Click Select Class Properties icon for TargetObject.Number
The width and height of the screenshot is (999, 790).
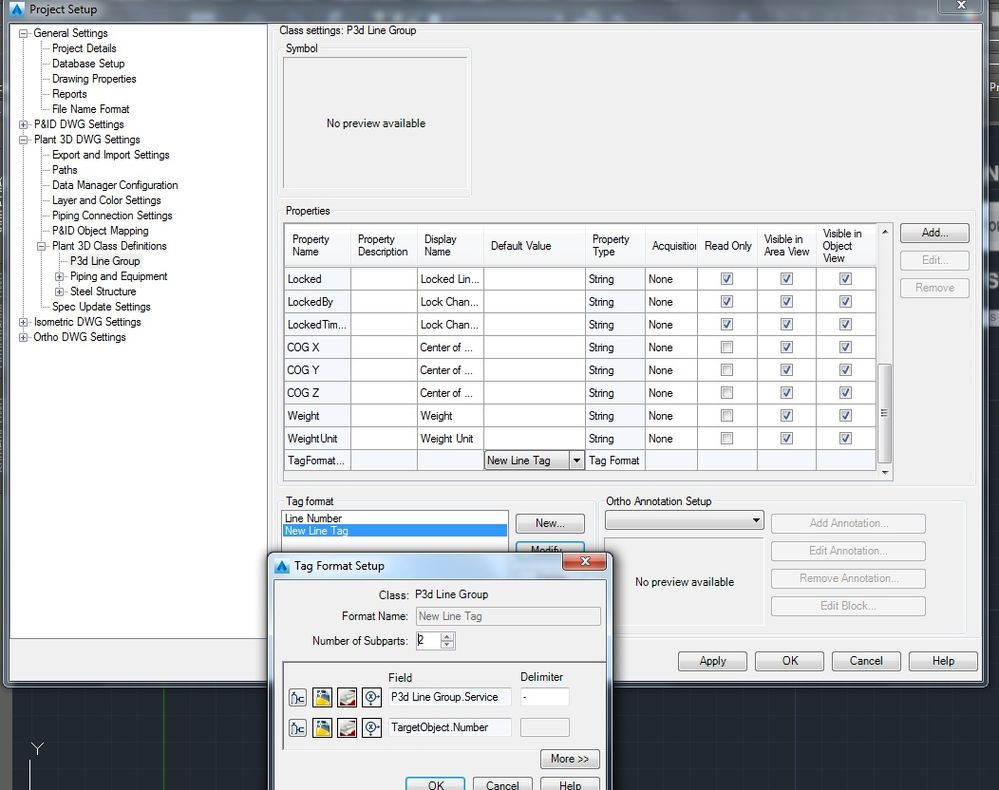coord(298,728)
